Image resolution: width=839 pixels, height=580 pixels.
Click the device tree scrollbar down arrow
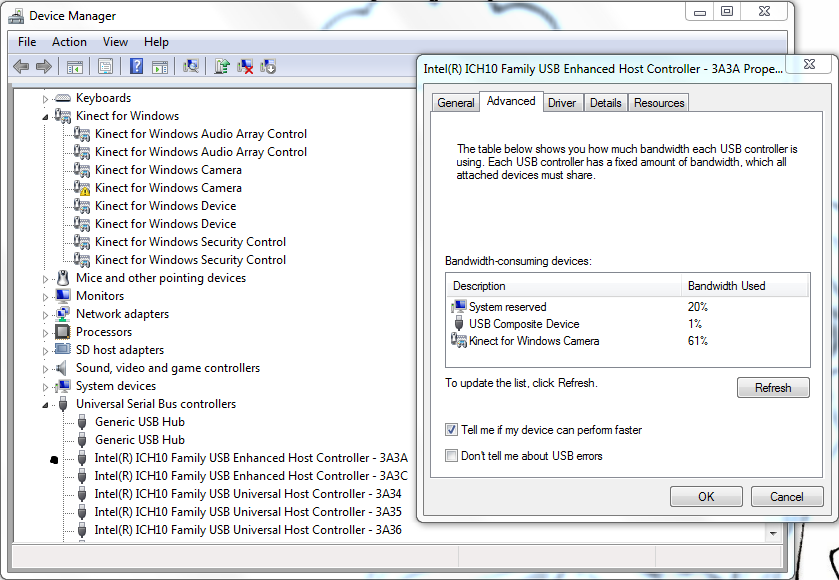point(773,533)
